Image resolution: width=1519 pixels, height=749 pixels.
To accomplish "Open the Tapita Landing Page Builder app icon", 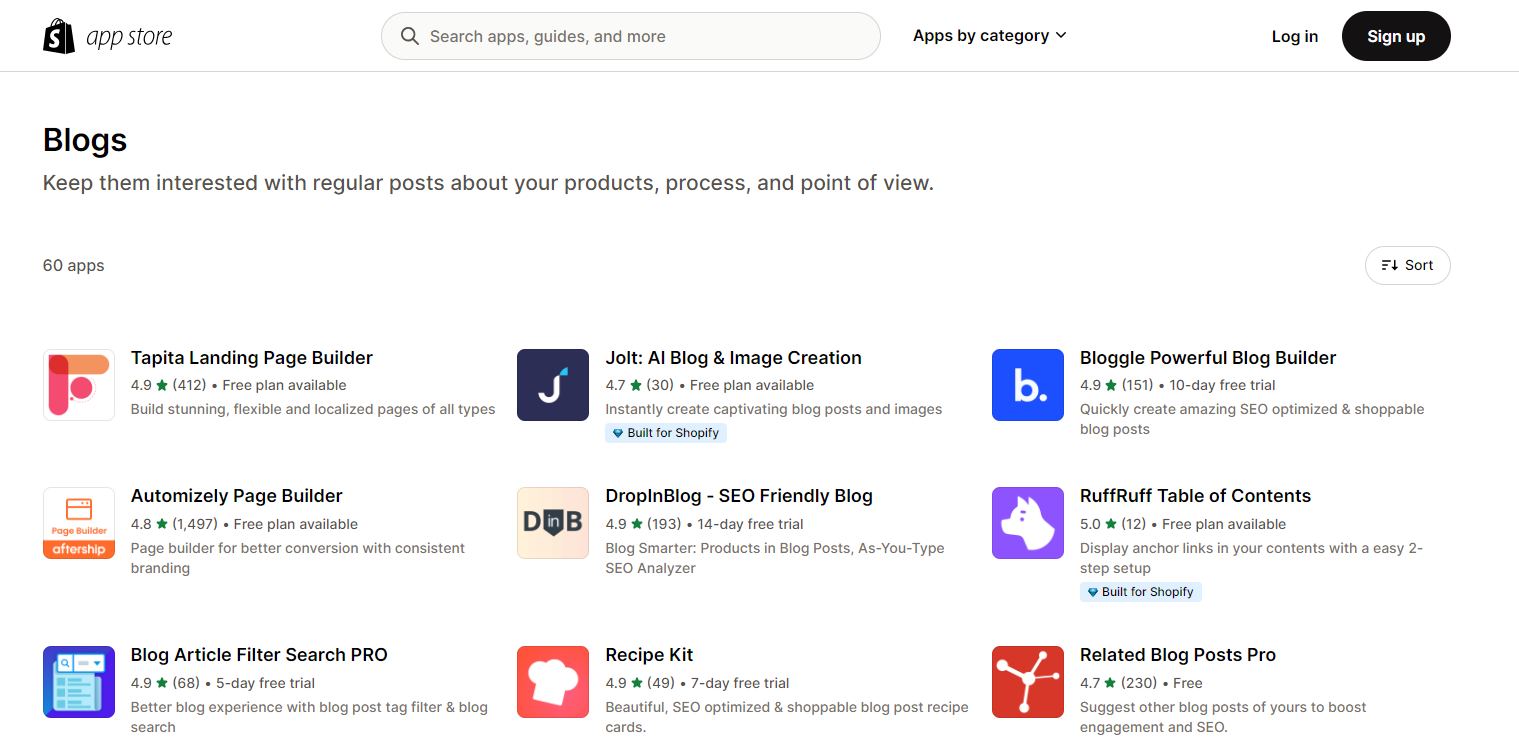I will pyautogui.click(x=79, y=385).
